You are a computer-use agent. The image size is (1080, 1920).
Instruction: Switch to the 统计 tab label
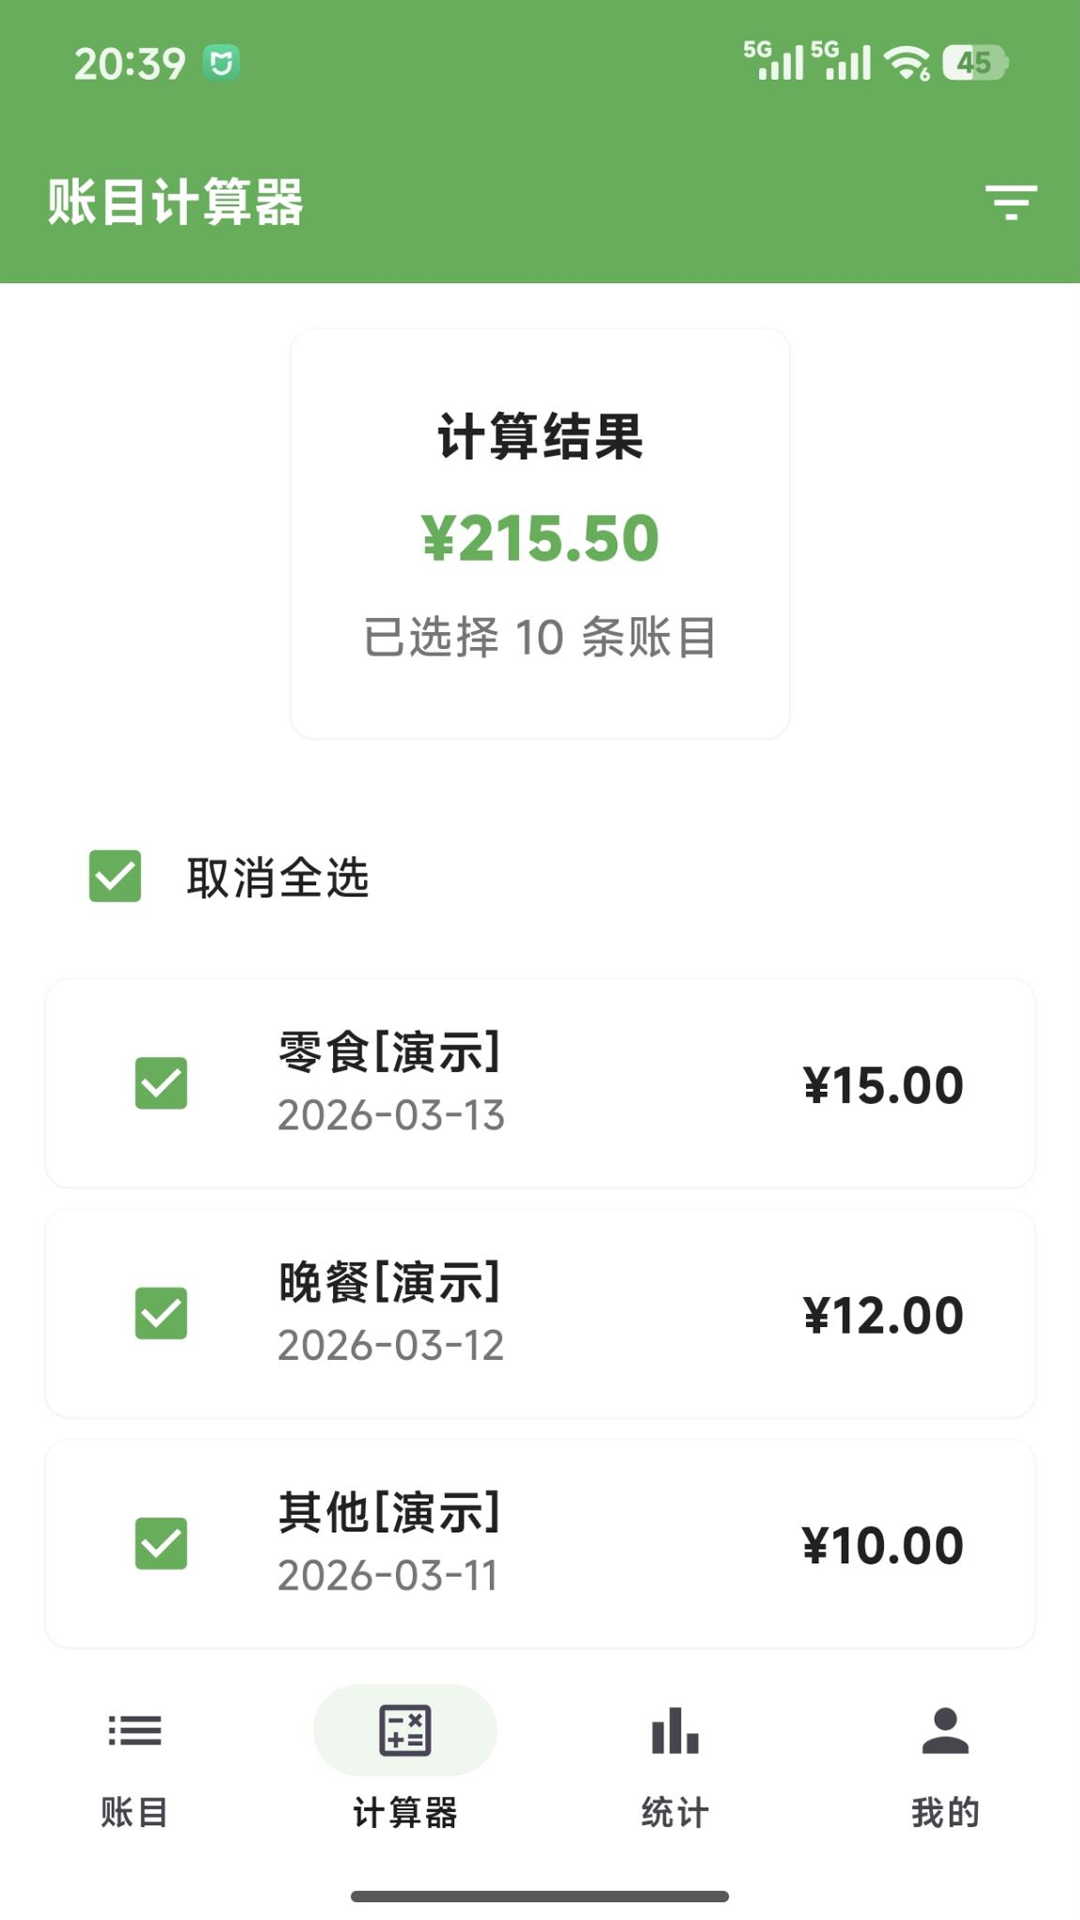(675, 1812)
